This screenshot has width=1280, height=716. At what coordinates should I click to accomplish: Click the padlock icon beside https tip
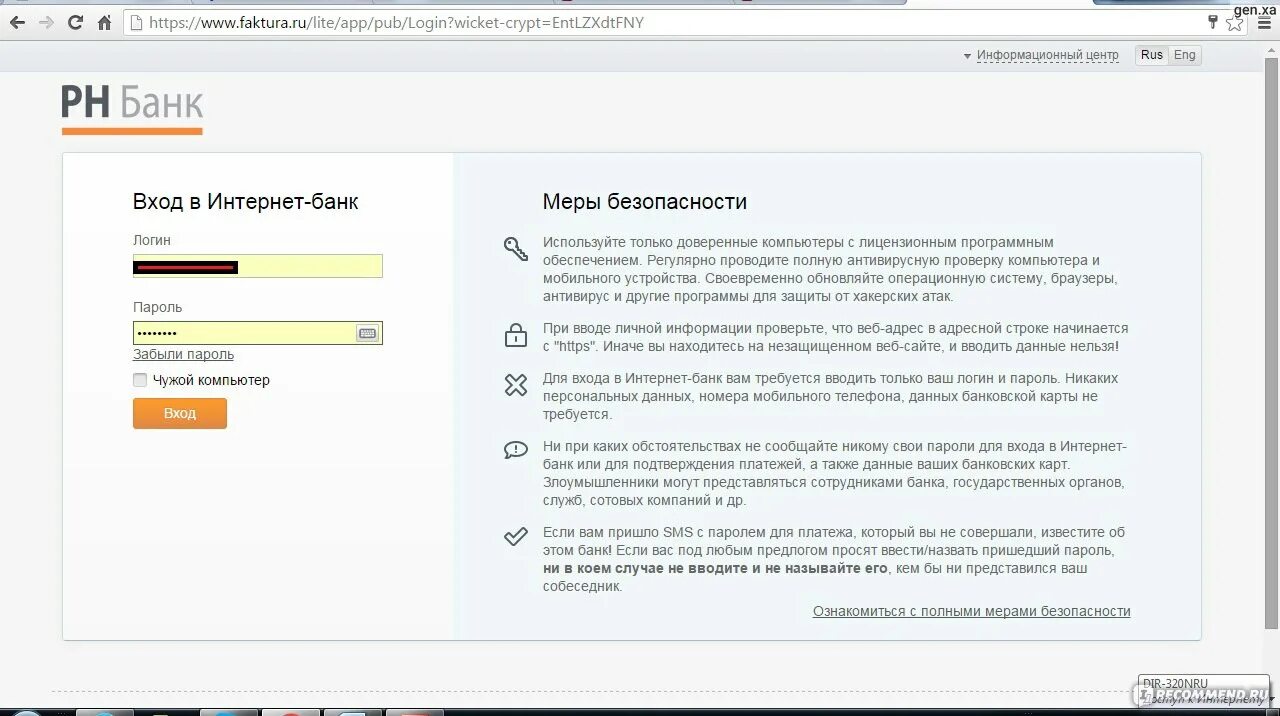[516, 335]
